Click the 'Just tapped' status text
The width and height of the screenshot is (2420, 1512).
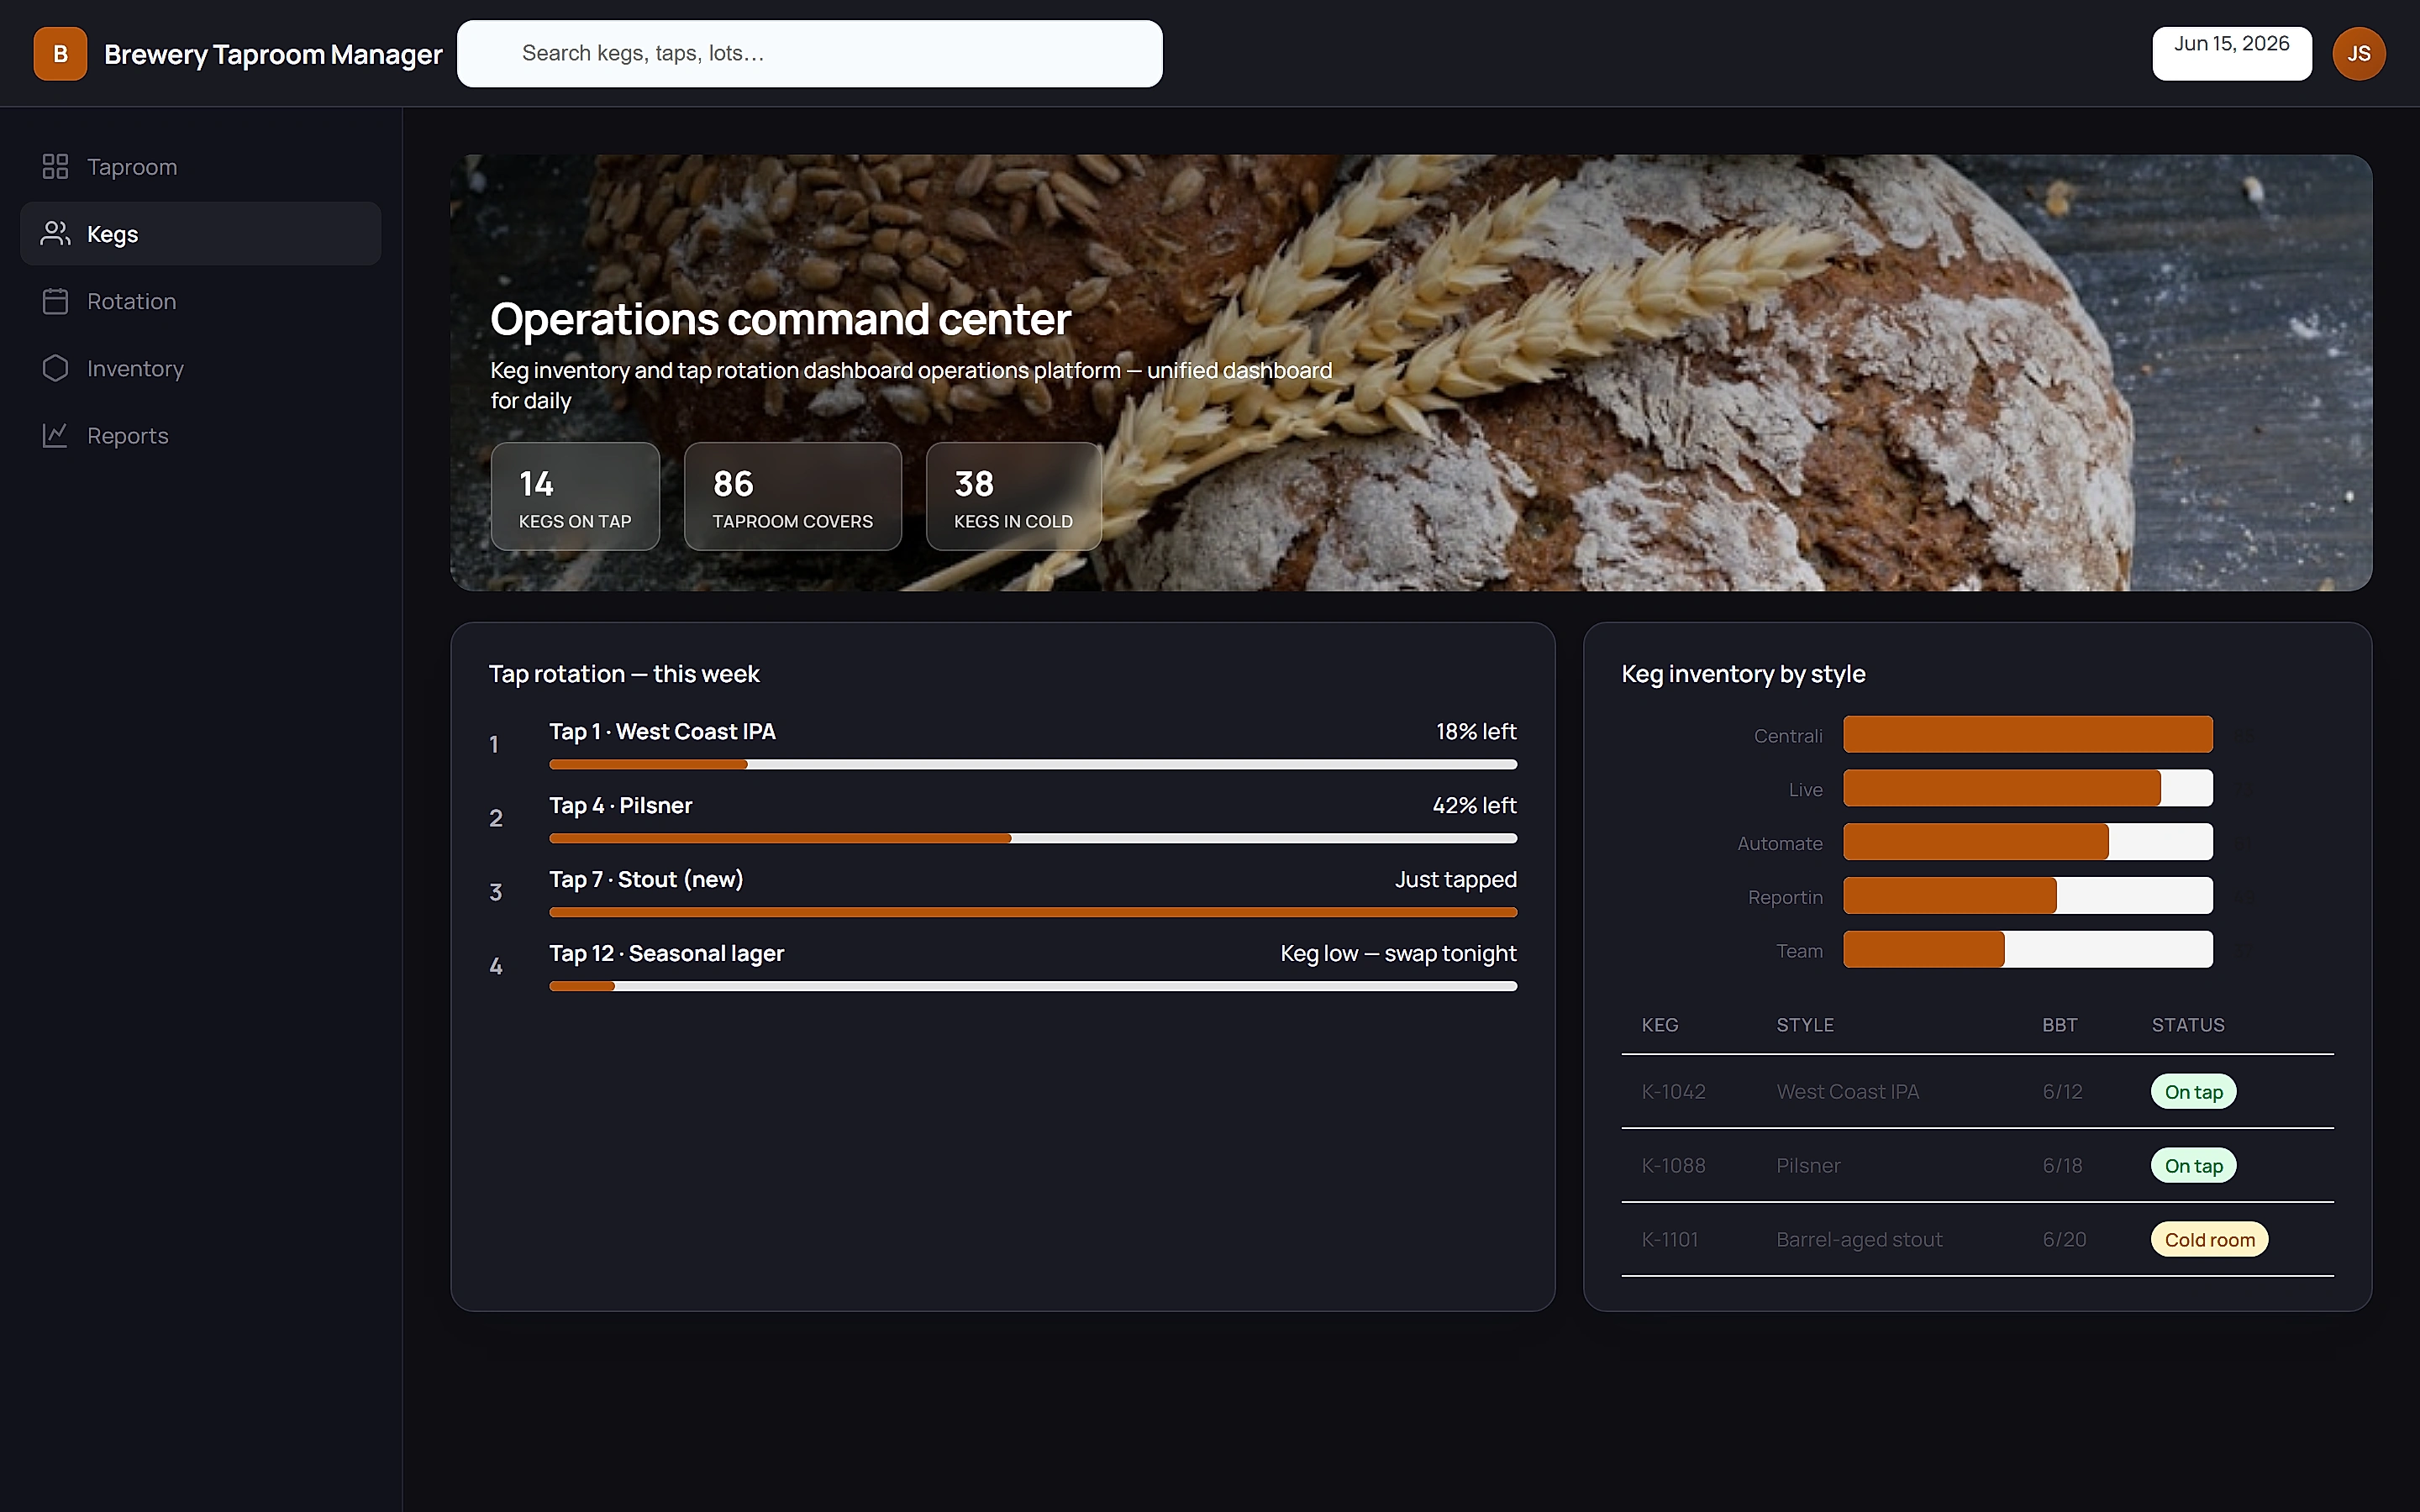1456,879
